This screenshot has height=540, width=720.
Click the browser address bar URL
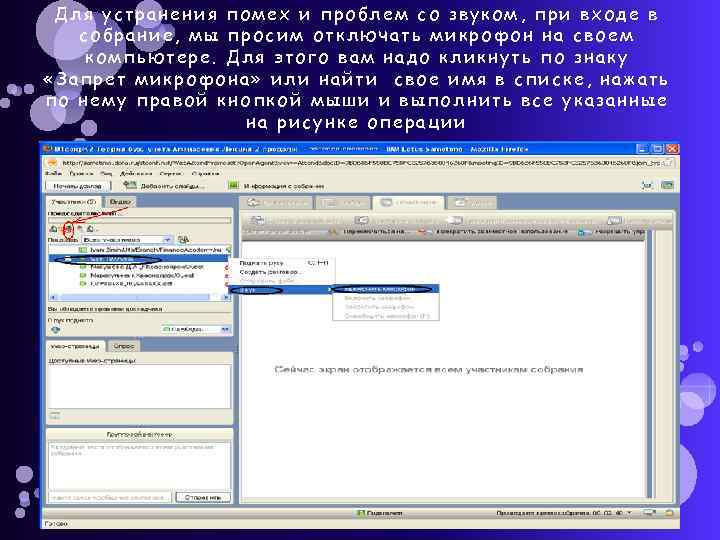pos(360,163)
